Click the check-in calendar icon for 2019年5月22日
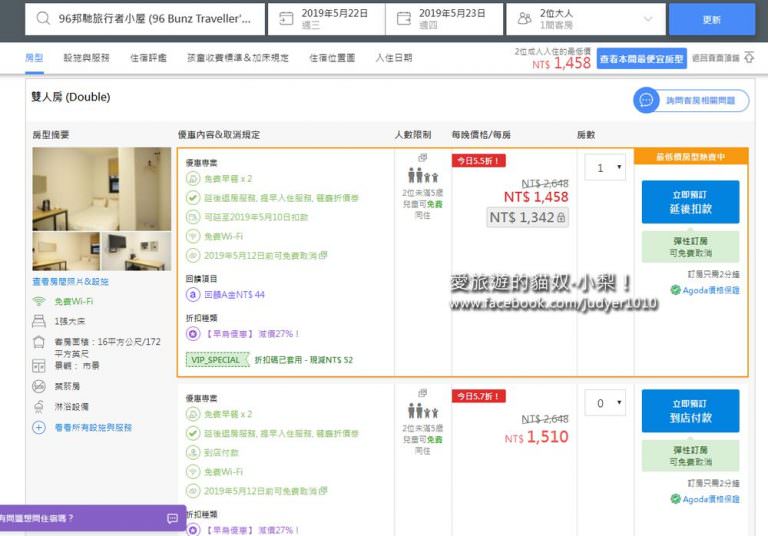Viewport: 768px width, 536px height. [287, 18]
